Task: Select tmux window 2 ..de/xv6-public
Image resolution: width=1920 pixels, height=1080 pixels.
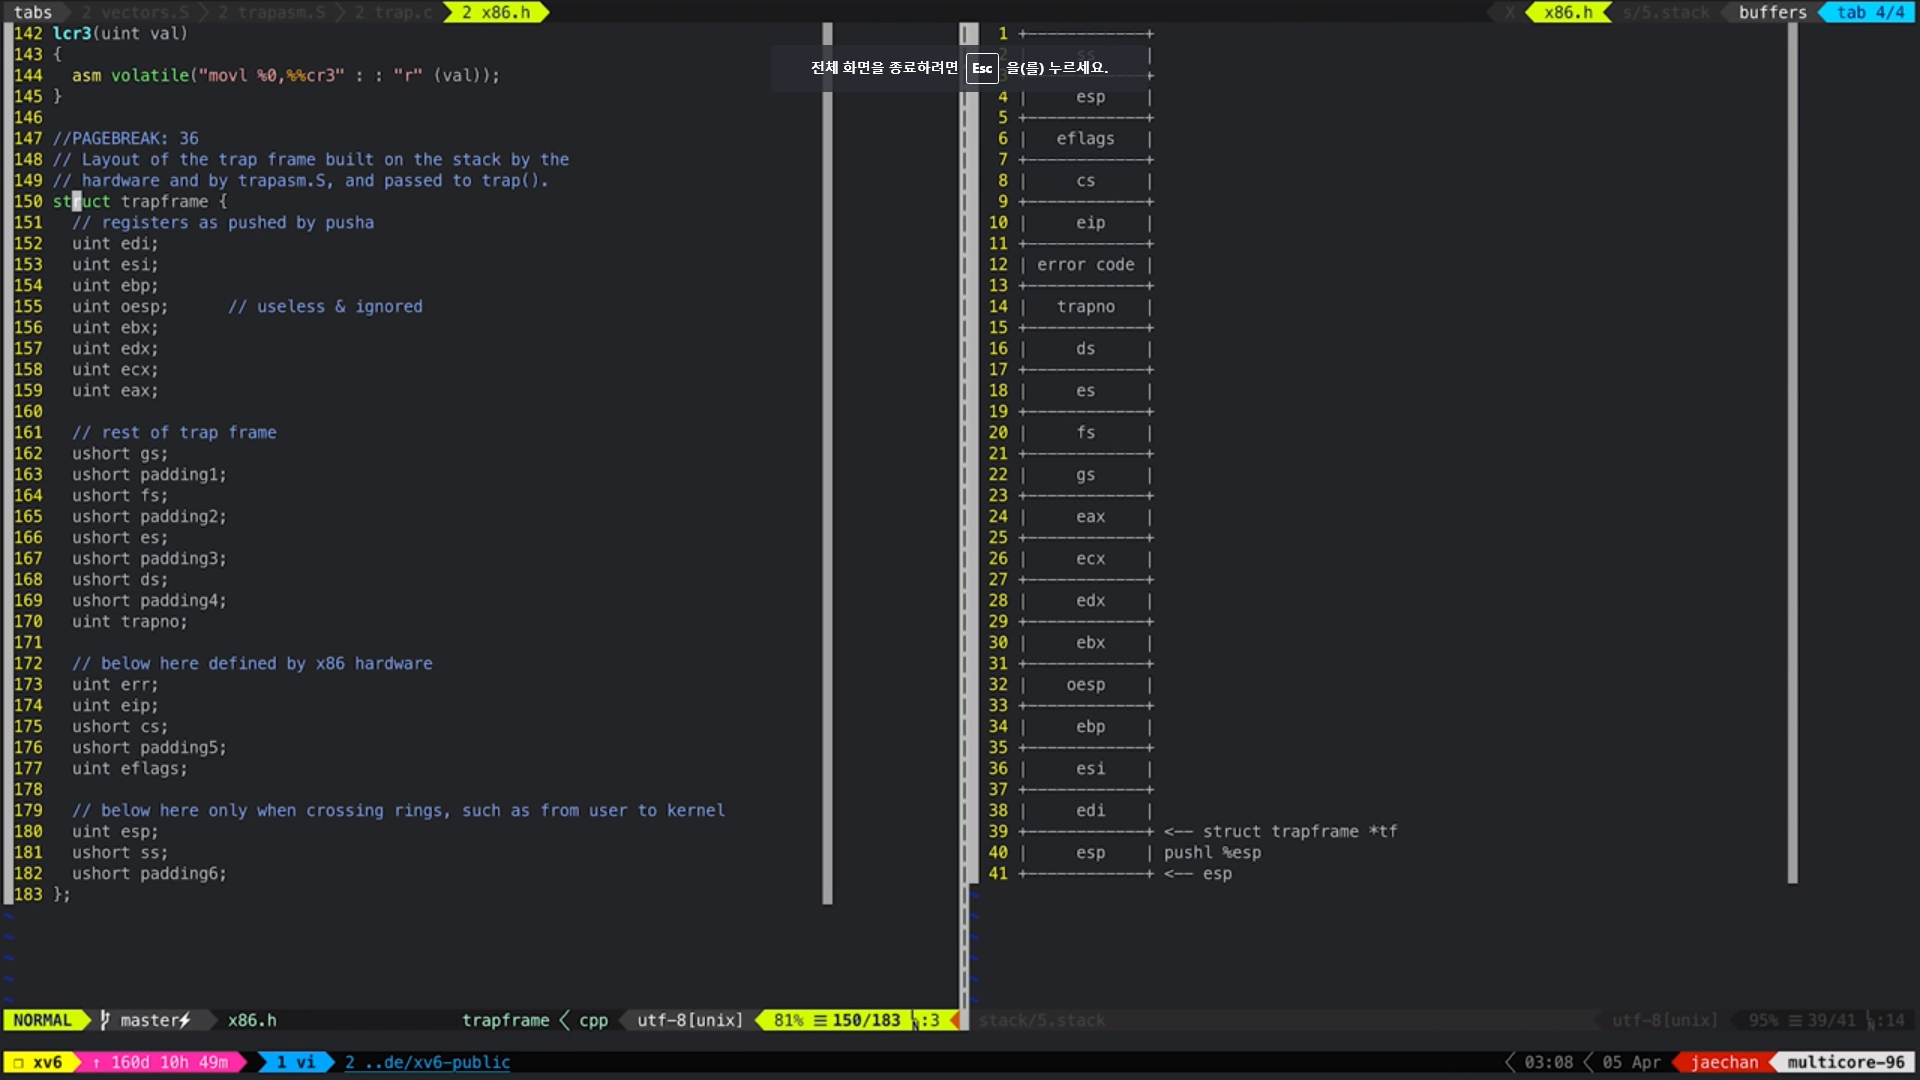Action: click(428, 1062)
